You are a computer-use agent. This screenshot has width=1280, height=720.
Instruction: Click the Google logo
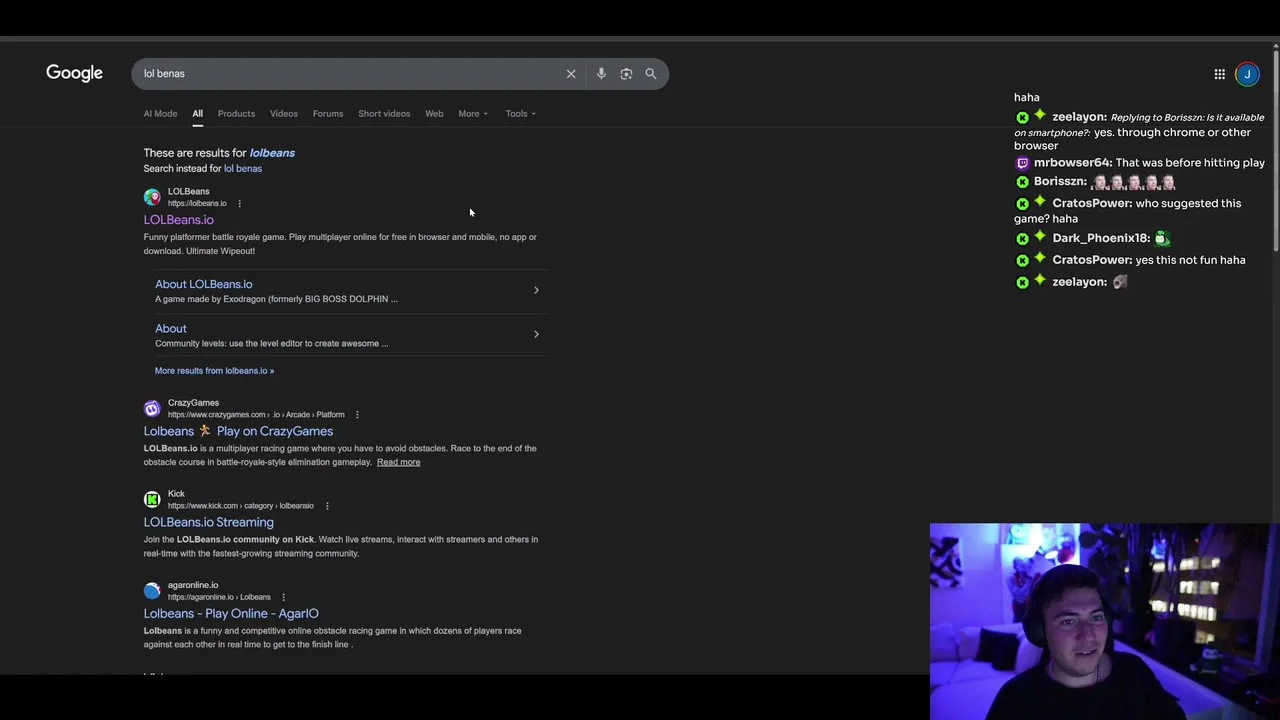click(74, 73)
